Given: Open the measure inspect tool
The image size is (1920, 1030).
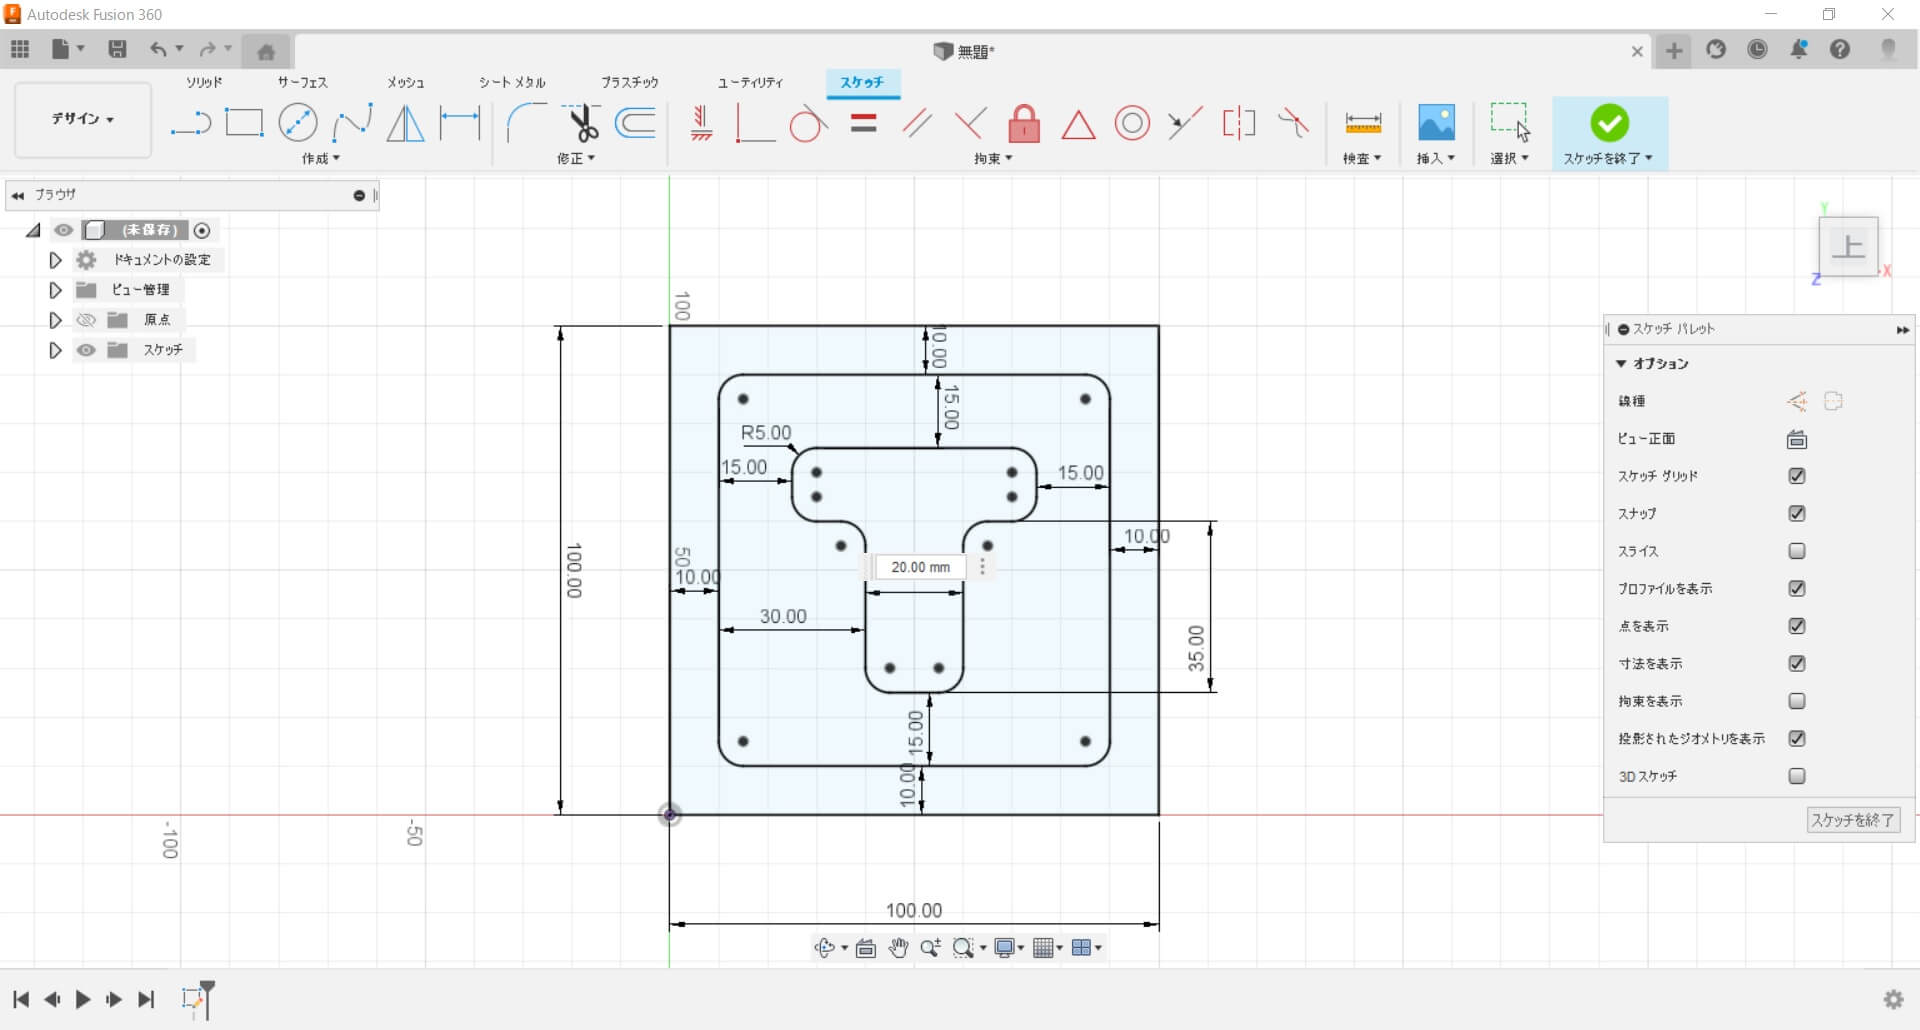Looking at the screenshot, I should tap(1362, 123).
